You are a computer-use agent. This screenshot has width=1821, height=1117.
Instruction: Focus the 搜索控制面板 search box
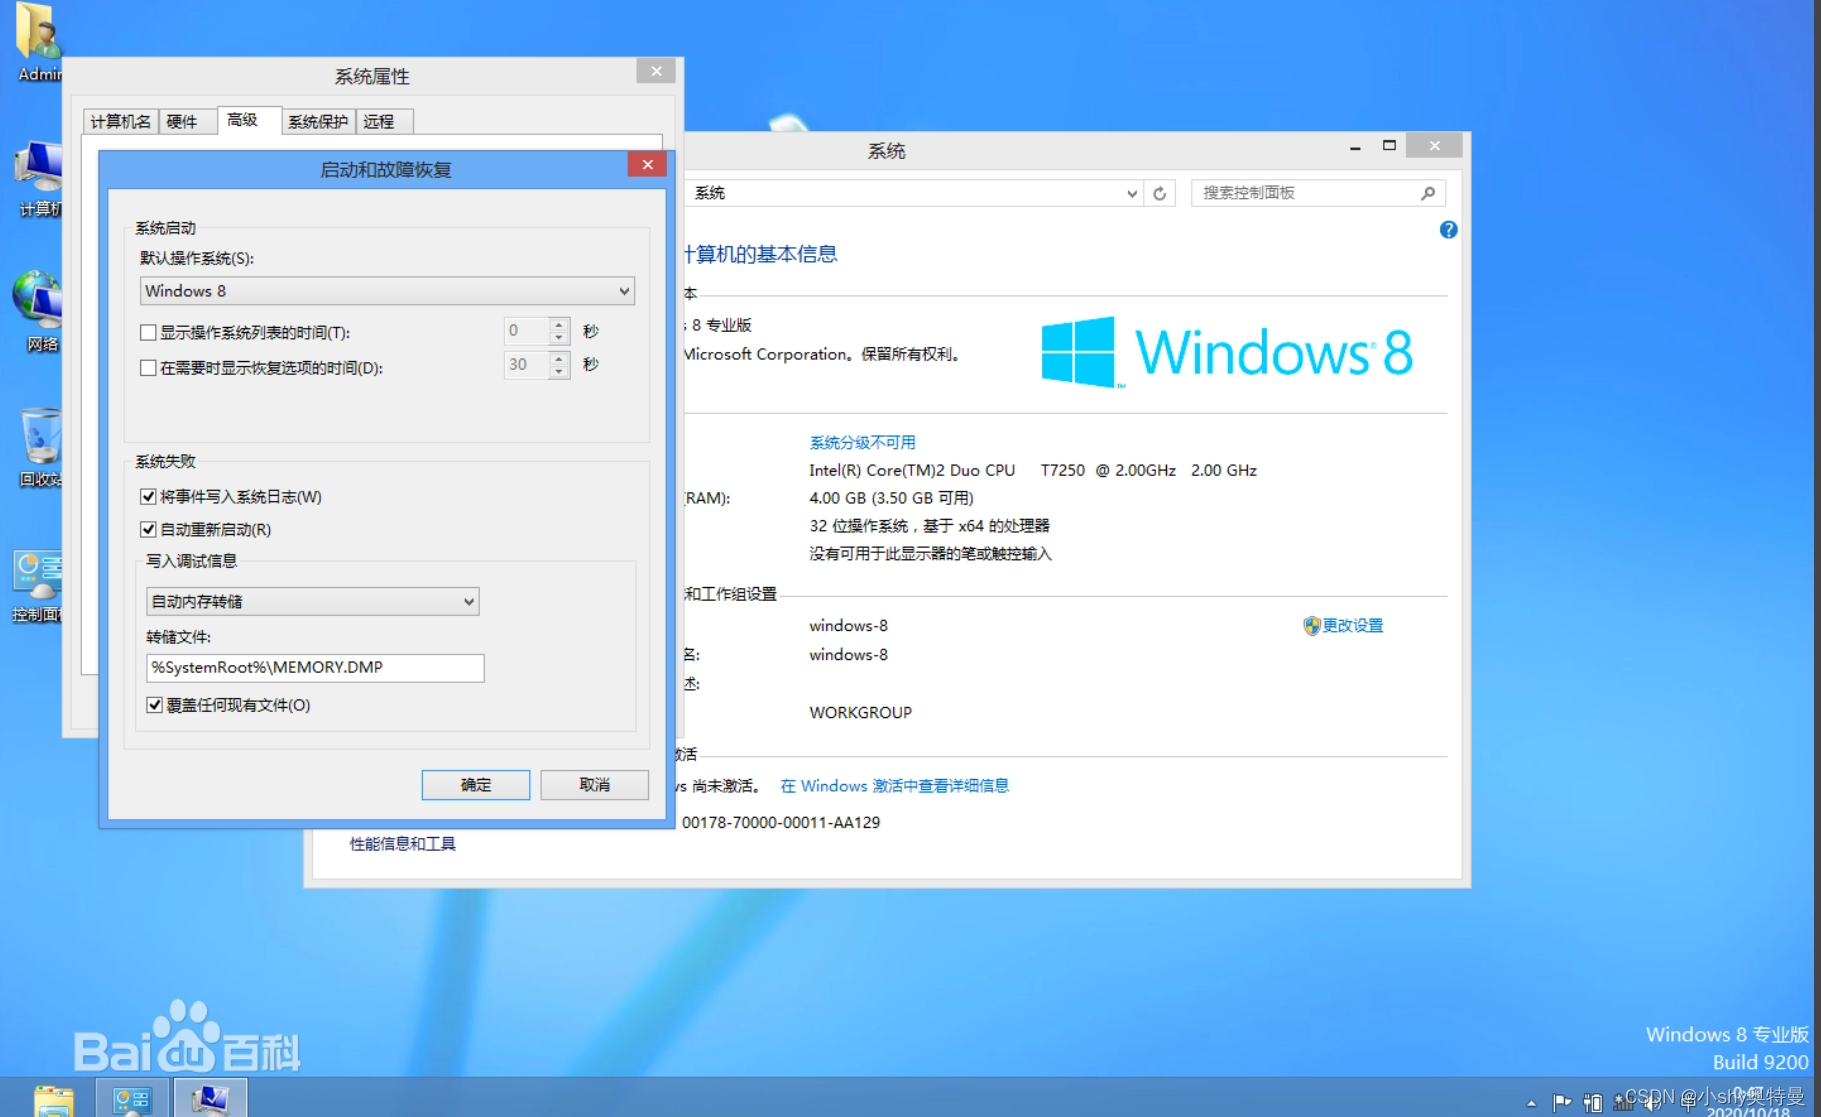(x=1305, y=193)
